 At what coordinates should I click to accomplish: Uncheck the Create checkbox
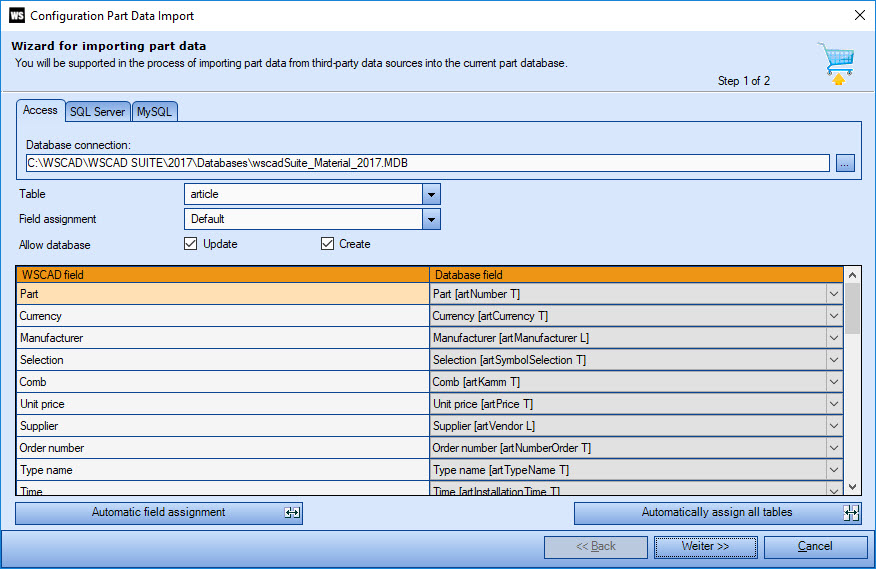coord(327,244)
